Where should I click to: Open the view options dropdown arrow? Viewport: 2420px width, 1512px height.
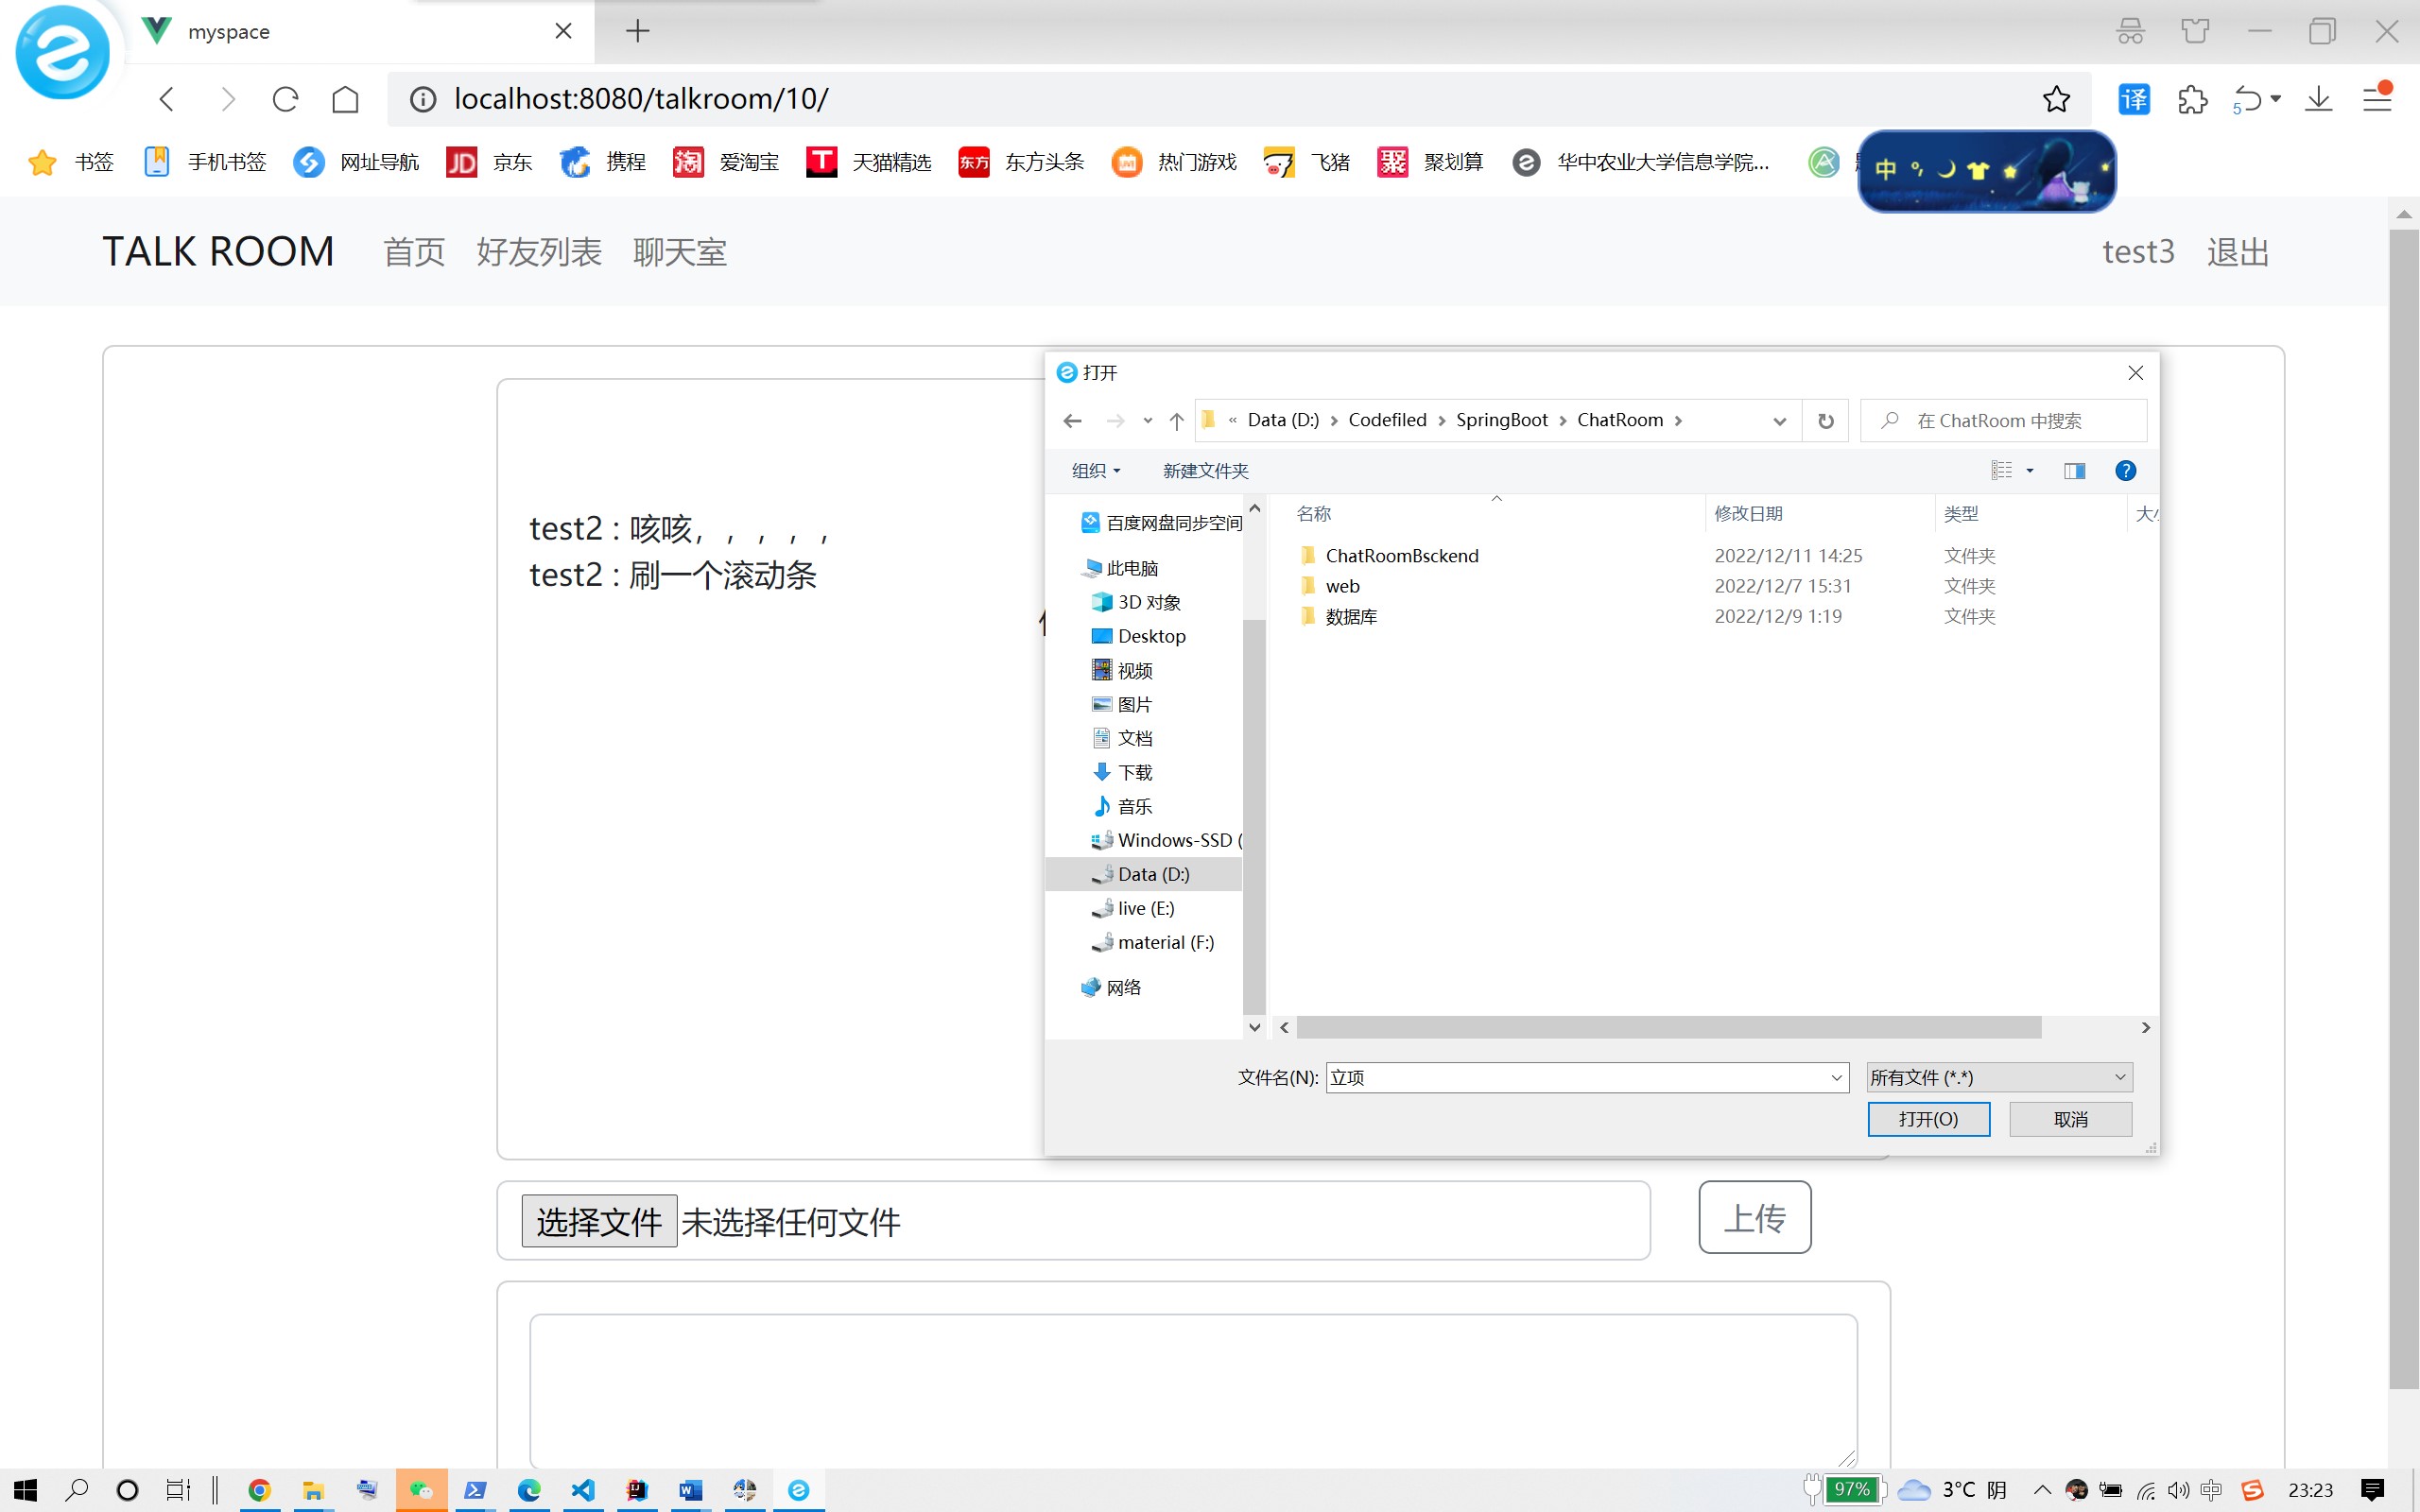click(x=2030, y=470)
